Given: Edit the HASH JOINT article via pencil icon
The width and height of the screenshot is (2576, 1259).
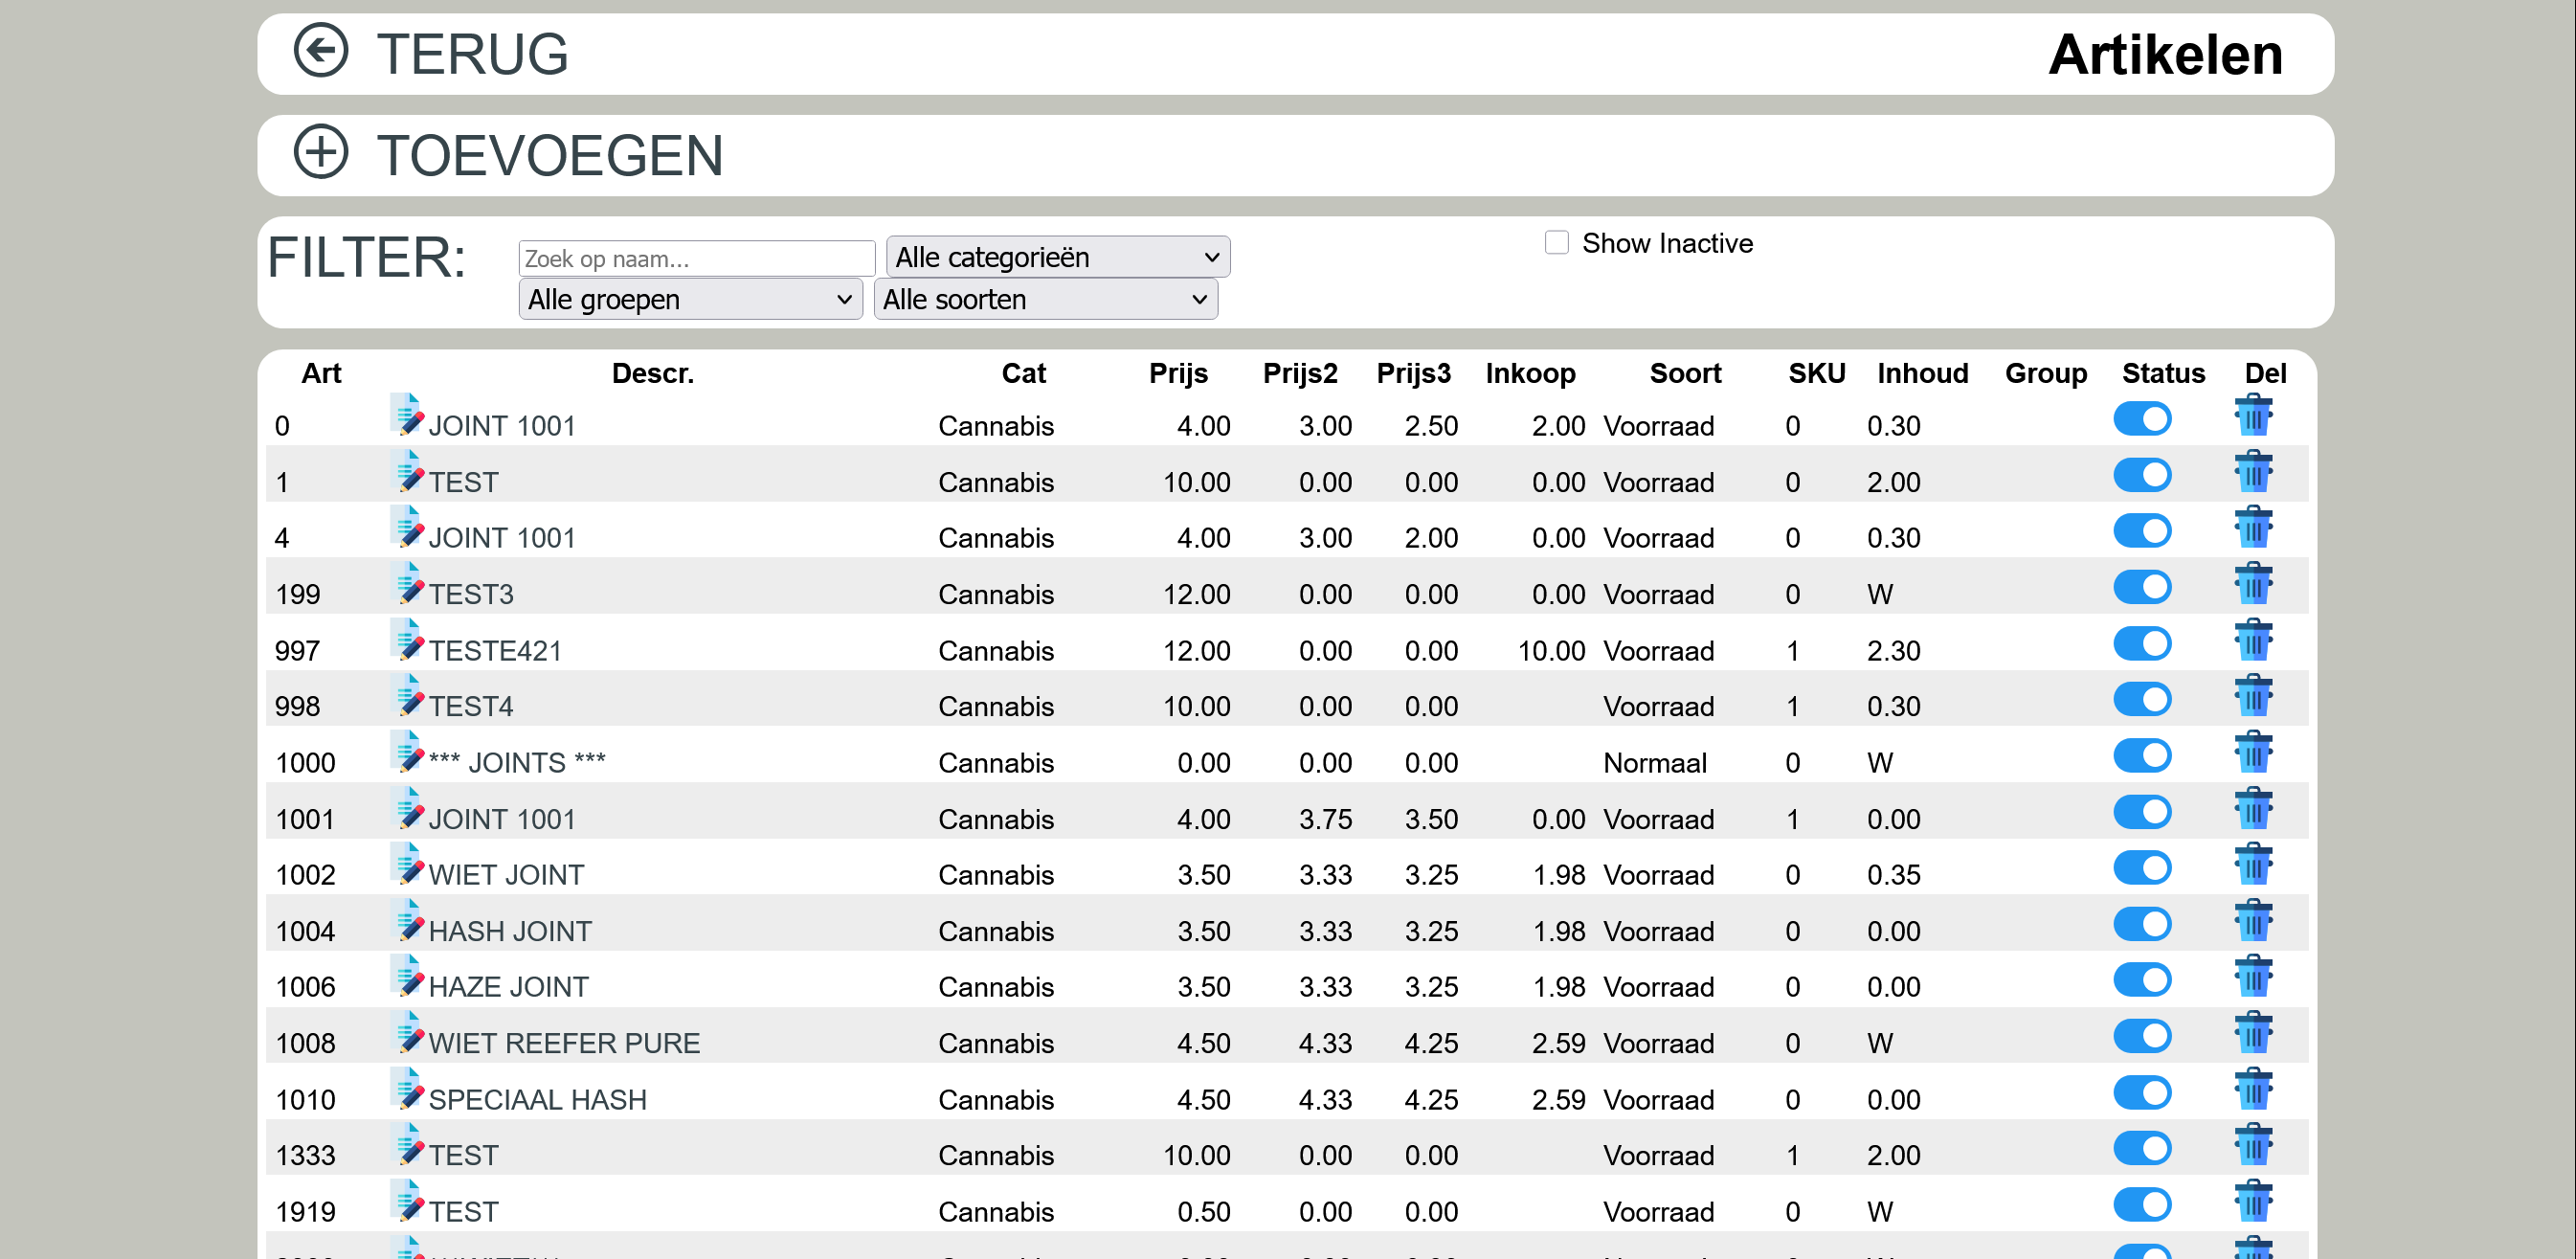Looking at the screenshot, I should pos(407,920).
